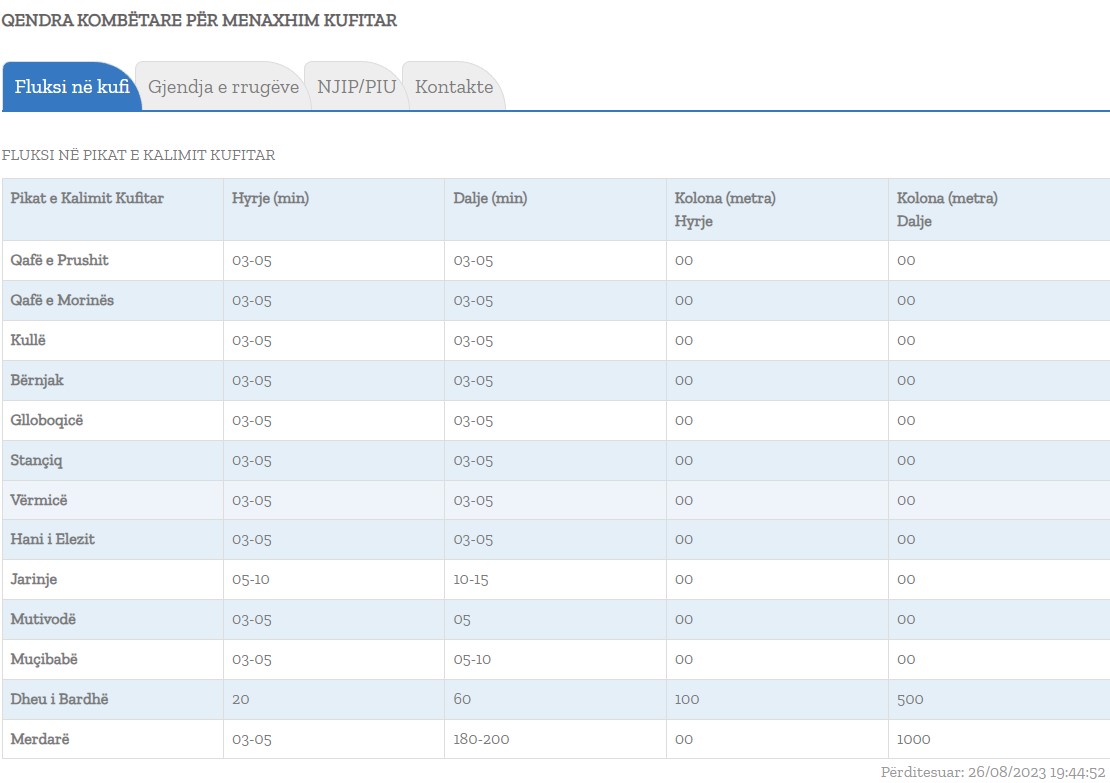Screen dimensions: 1110x783
Task: Click the Përditesuar timestamp text
Action: coord(992,772)
